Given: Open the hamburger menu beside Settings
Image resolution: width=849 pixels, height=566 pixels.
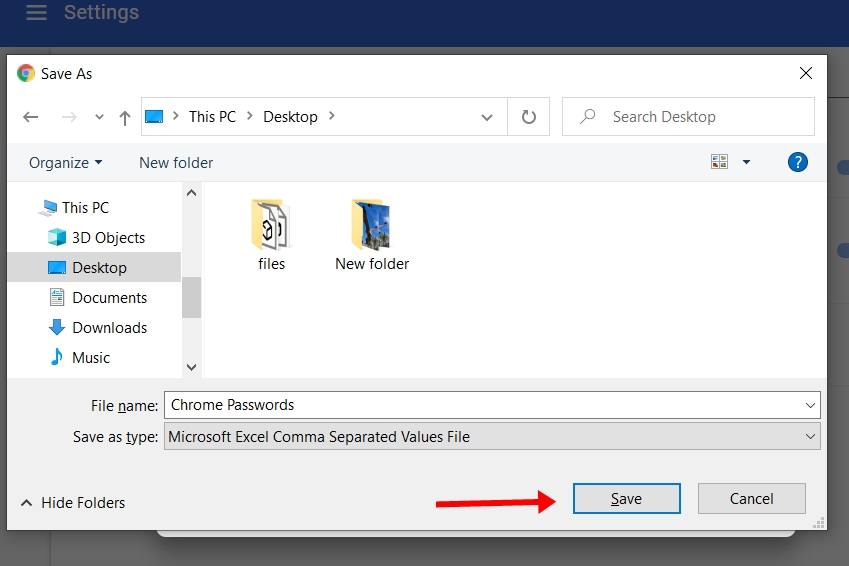Looking at the screenshot, I should 36,13.
